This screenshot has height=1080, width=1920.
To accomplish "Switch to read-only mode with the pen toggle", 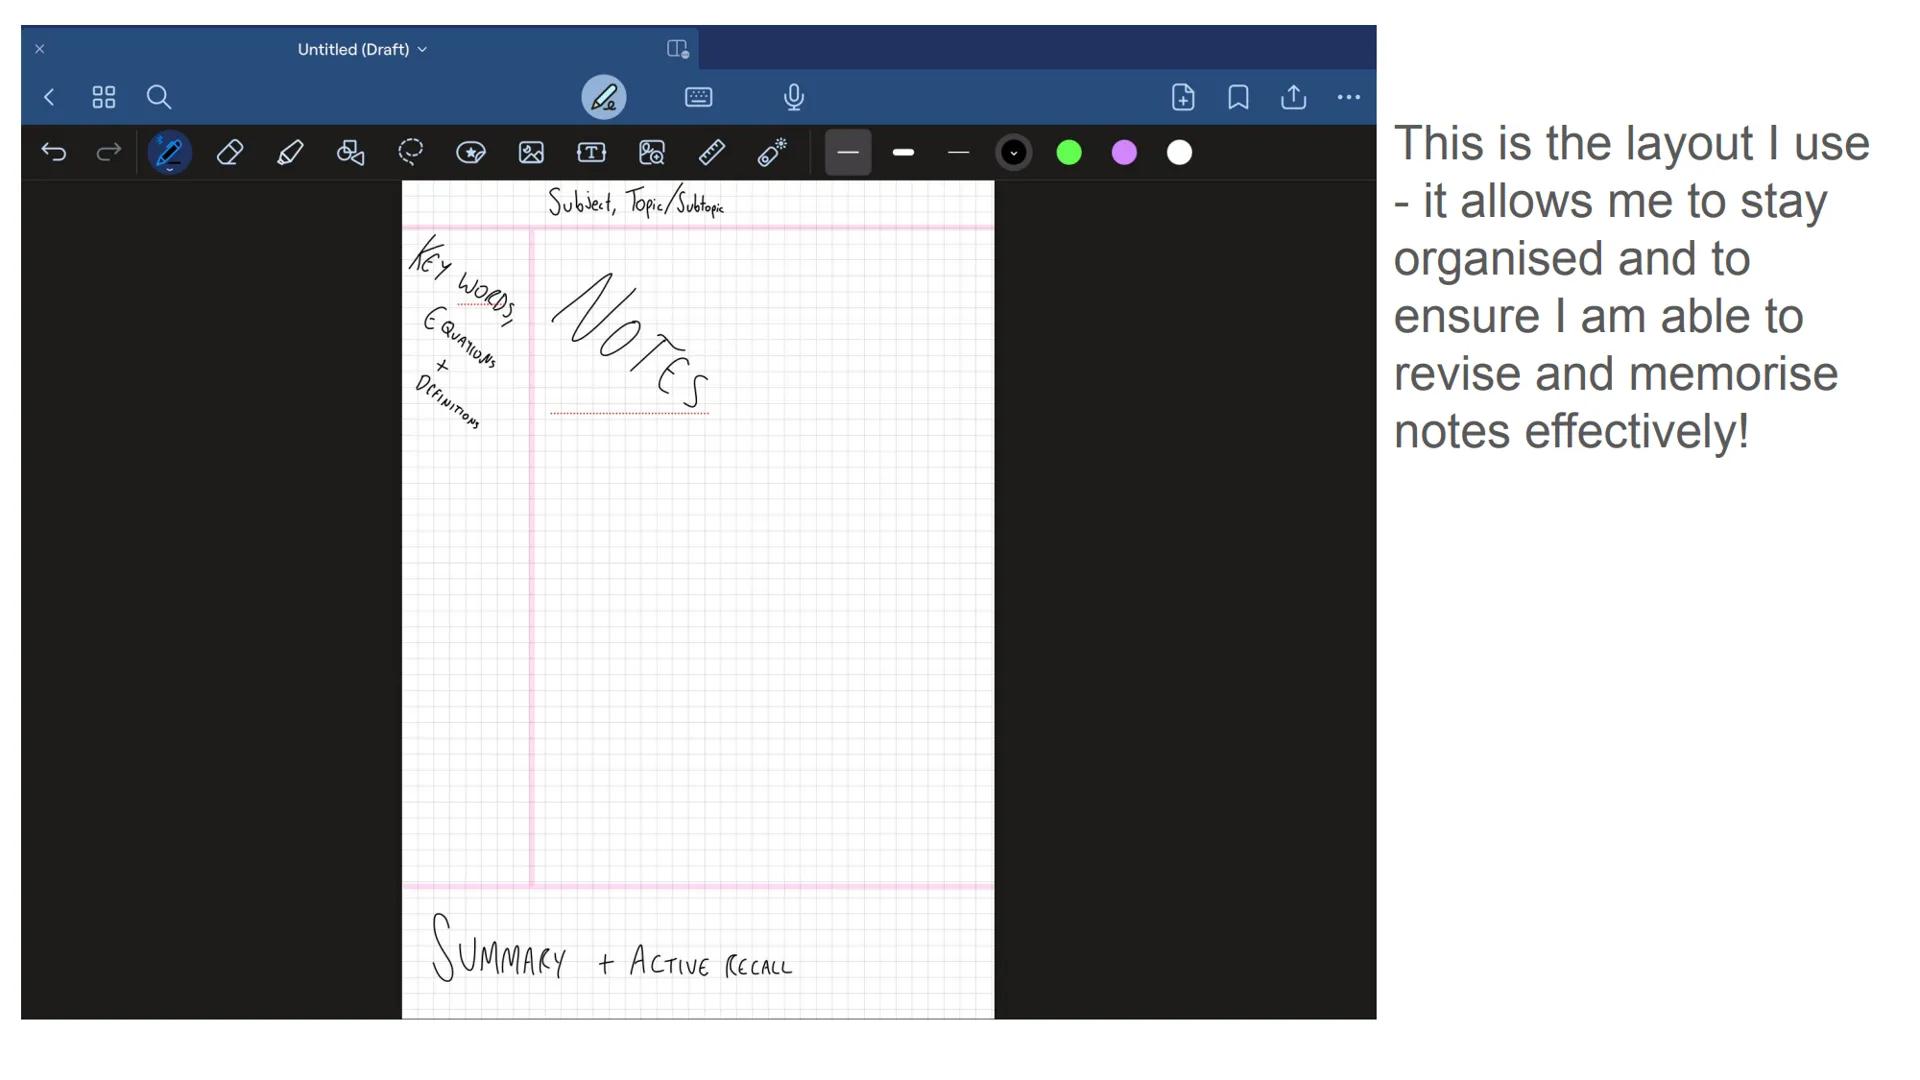I will pyautogui.click(x=603, y=97).
